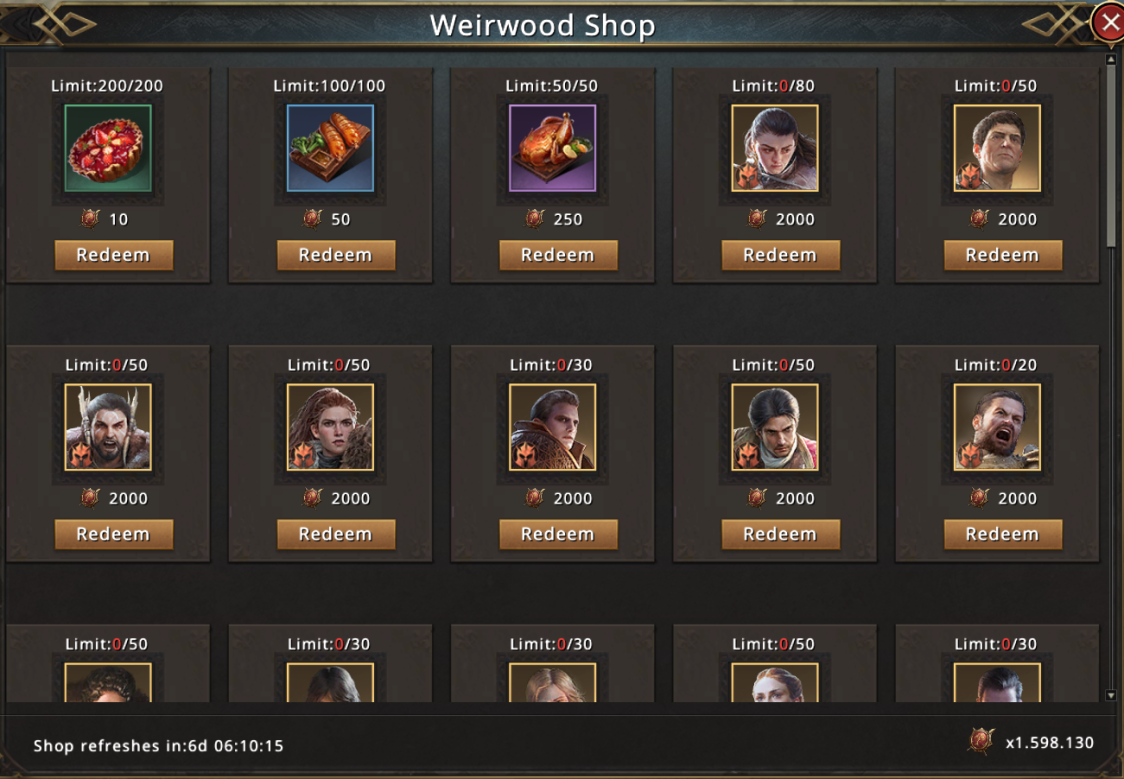
Task: Click the weirwood currency icon beside x1.598.130
Action: tap(981, 741)
